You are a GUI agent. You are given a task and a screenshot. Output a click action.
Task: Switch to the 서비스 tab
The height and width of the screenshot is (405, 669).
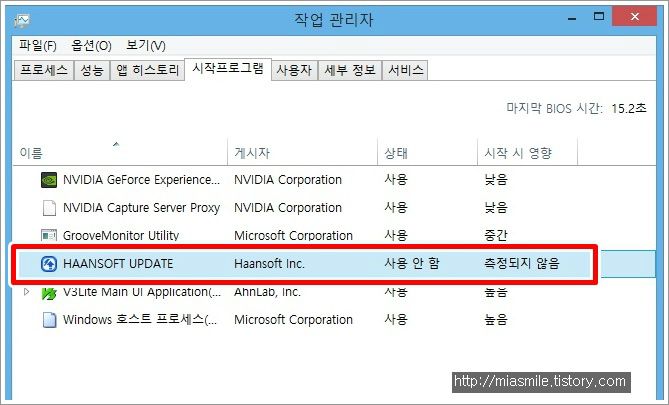pos(405,70)
